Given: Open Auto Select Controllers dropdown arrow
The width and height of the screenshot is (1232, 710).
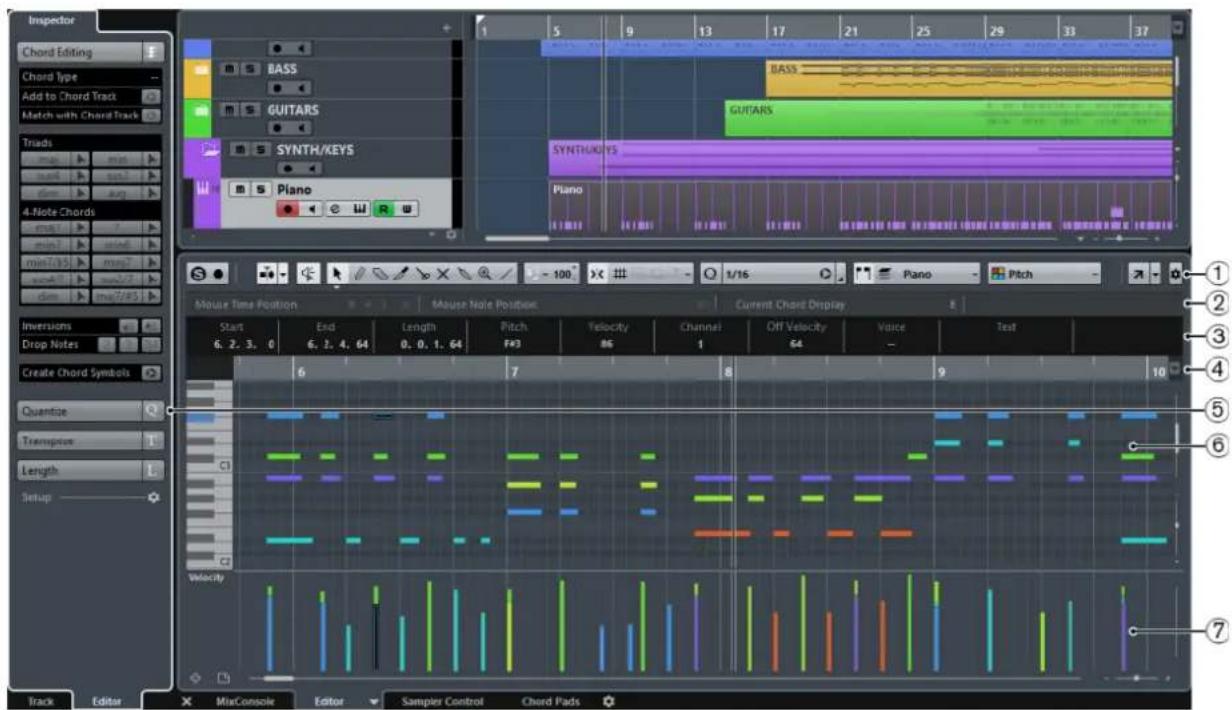Looking at the screenshot, I should point(285,273).
